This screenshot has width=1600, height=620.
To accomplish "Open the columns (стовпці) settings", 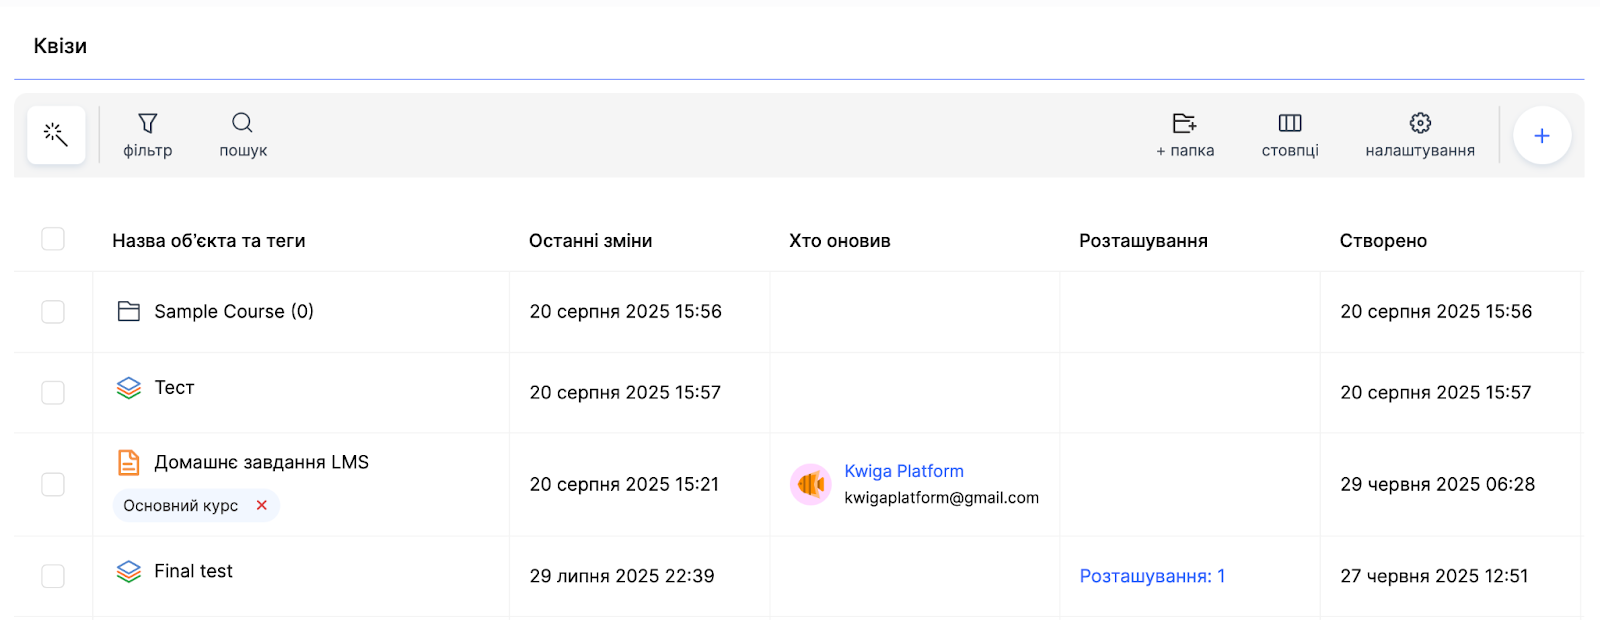I will (1290, 135).
